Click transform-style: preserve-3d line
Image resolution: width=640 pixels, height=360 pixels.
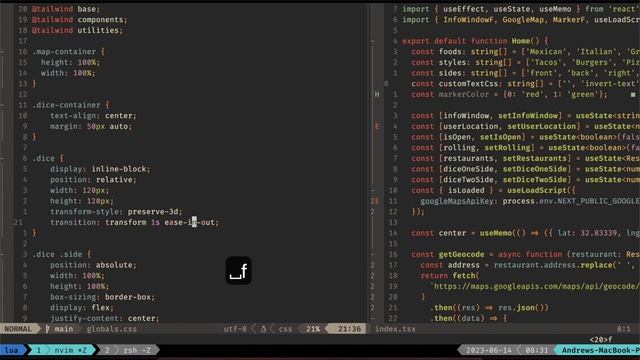[116, 211]
